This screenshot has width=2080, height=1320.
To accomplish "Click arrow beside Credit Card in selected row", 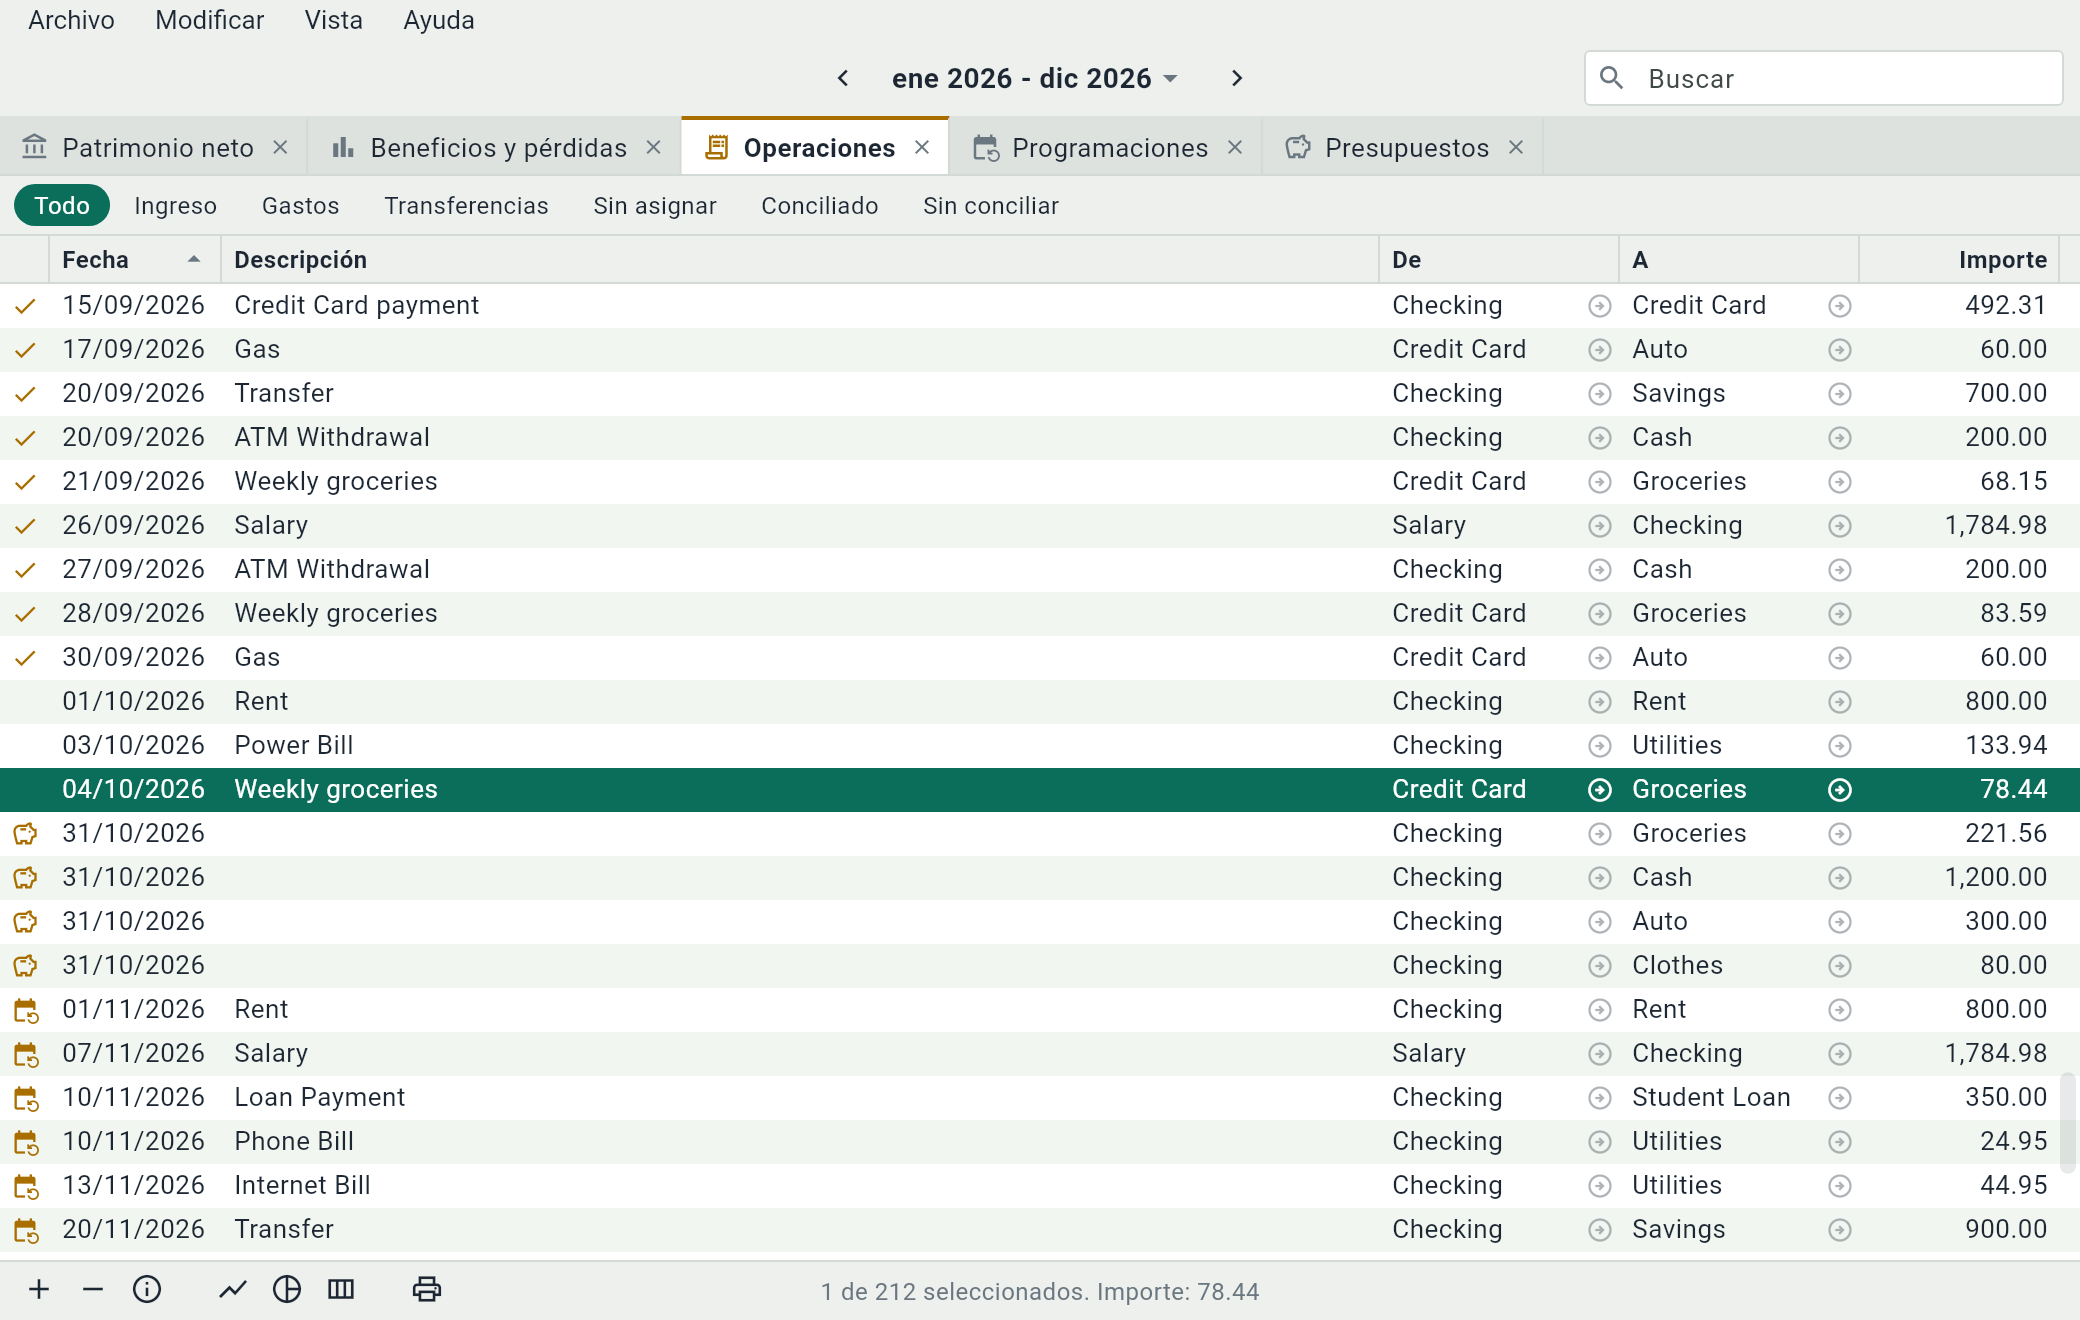I will click(1600, 790).
